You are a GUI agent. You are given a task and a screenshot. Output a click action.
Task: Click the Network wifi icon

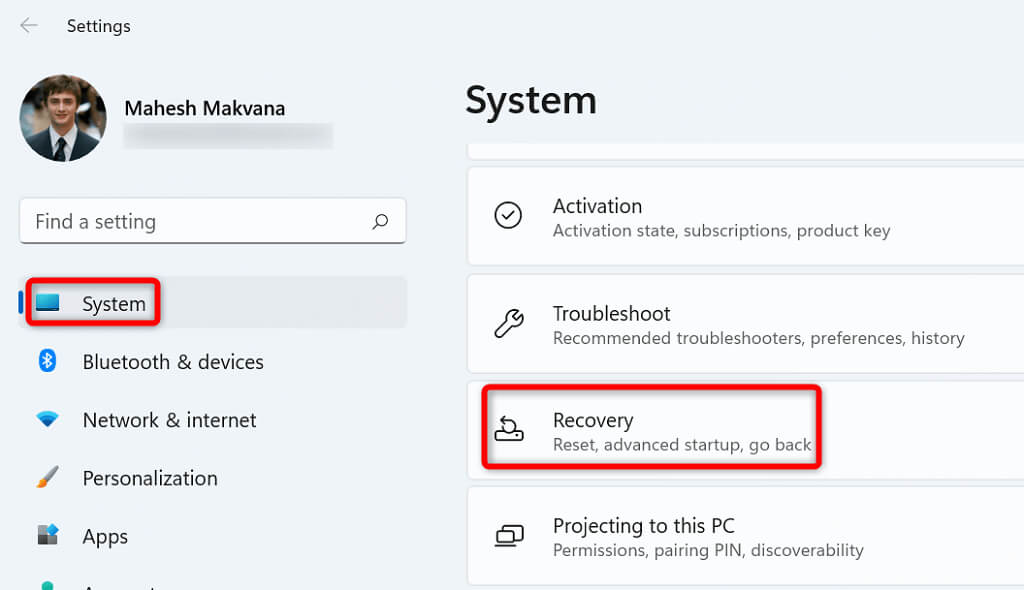pyautogui.click(x=47, y=420)
